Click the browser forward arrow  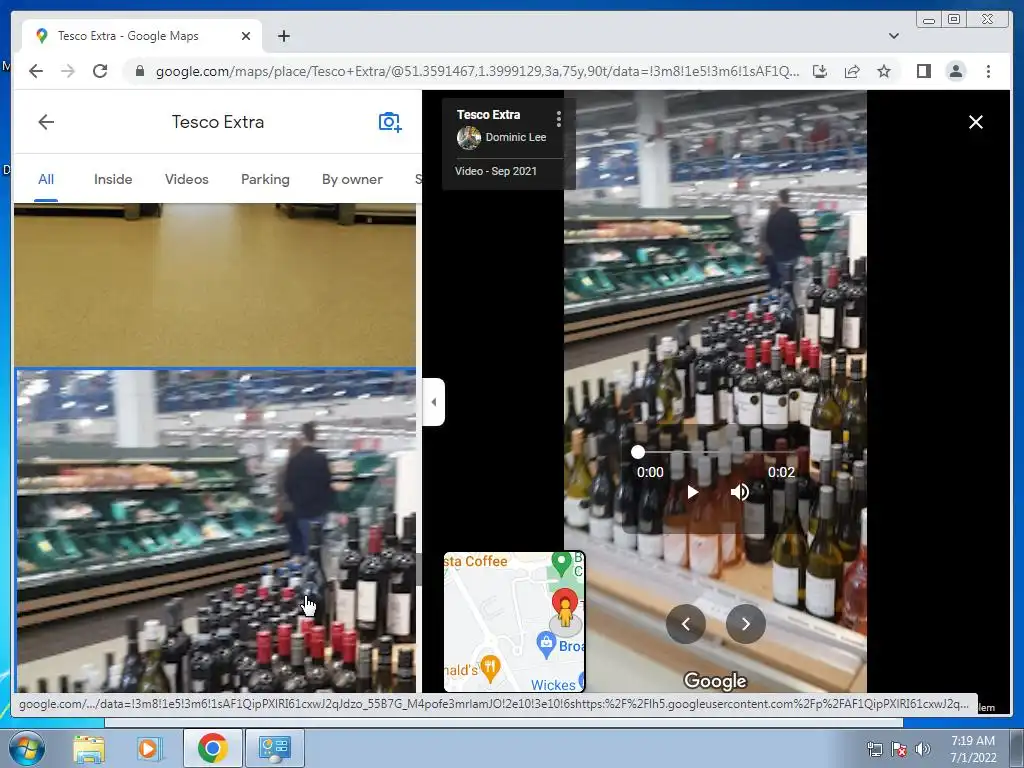[x=68, y=71]
